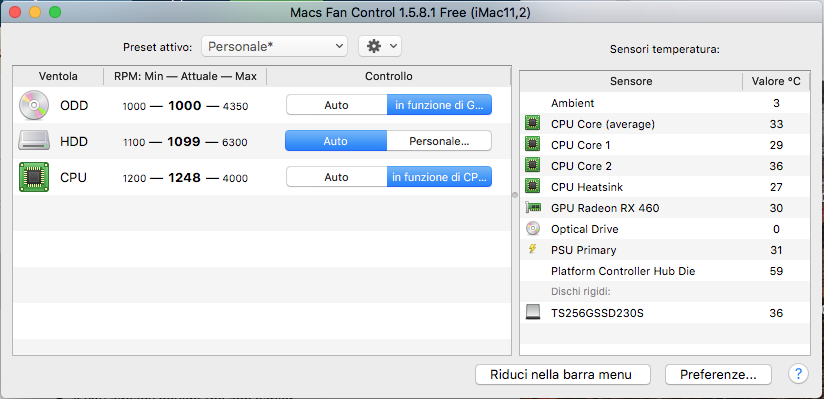Screen dimensions: 824x399
Task: Click the panel splitter handle dot
Action: [x=515, y=195]
